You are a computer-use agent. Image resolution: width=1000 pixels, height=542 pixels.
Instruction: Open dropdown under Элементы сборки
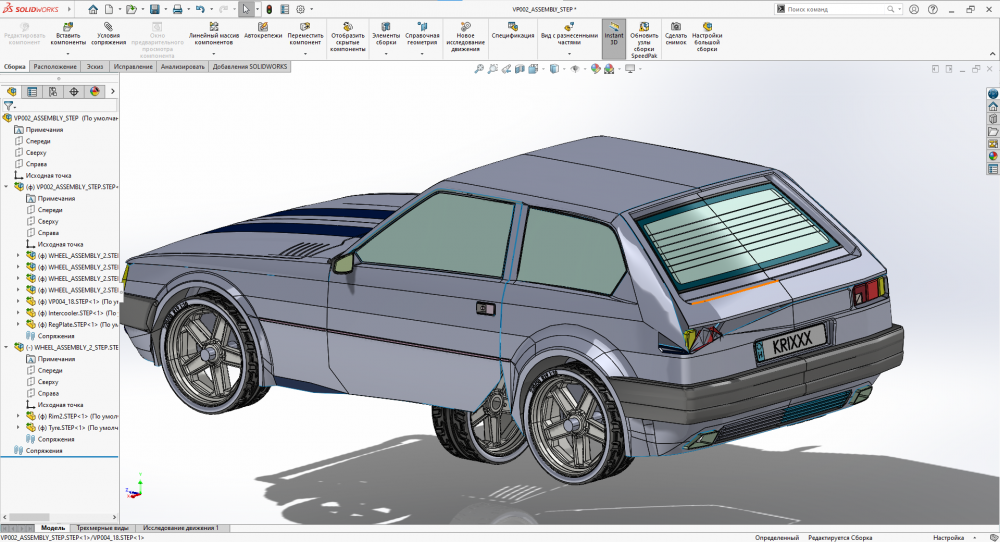[385, 53]
